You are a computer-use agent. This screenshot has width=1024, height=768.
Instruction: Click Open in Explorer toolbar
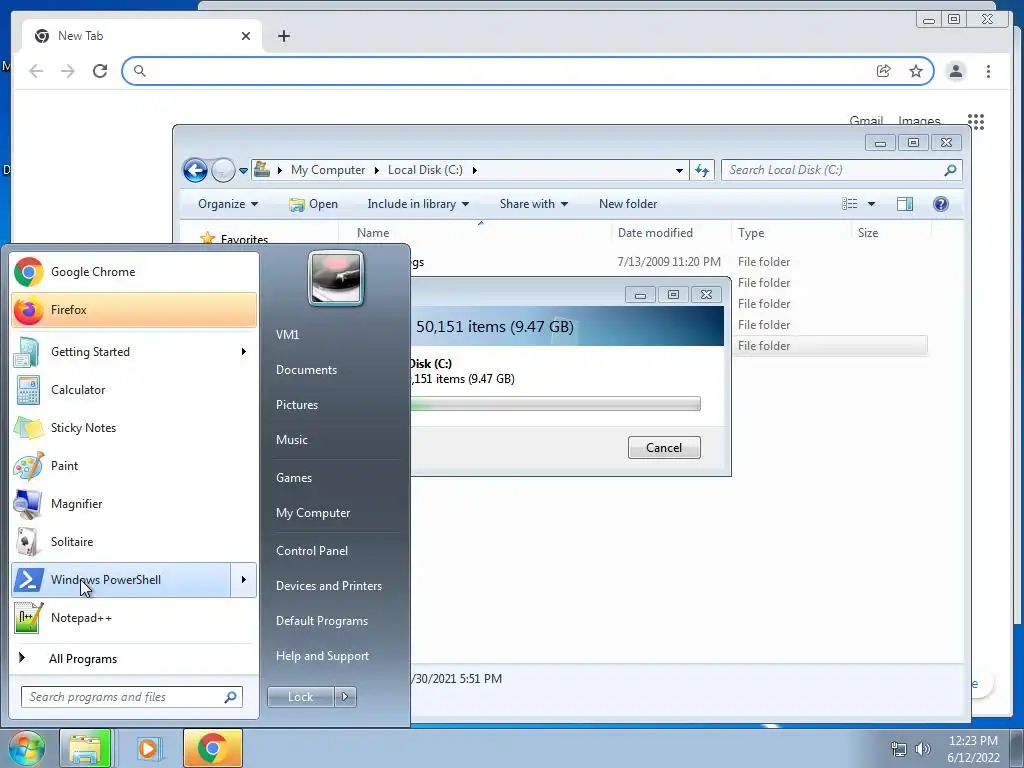313,204
